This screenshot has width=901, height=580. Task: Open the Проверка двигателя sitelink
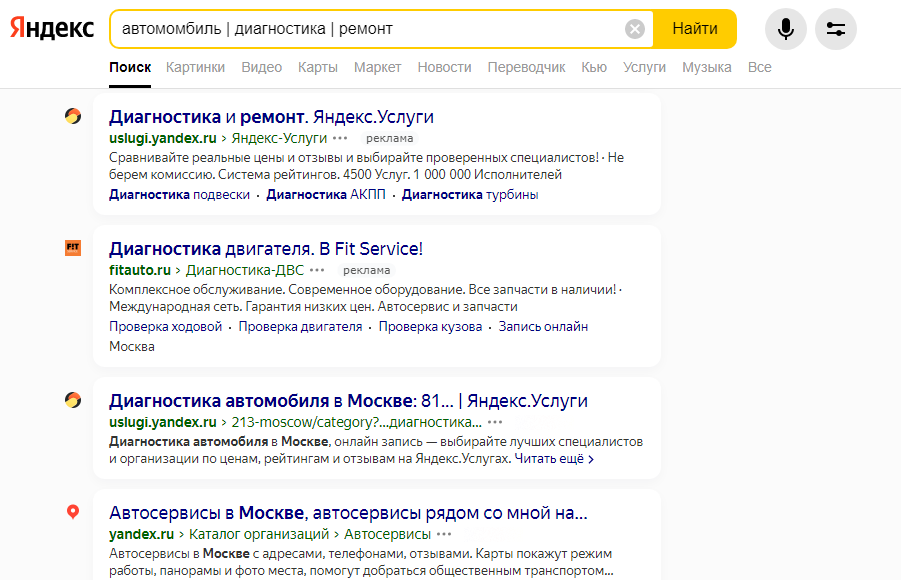point(300,327)
